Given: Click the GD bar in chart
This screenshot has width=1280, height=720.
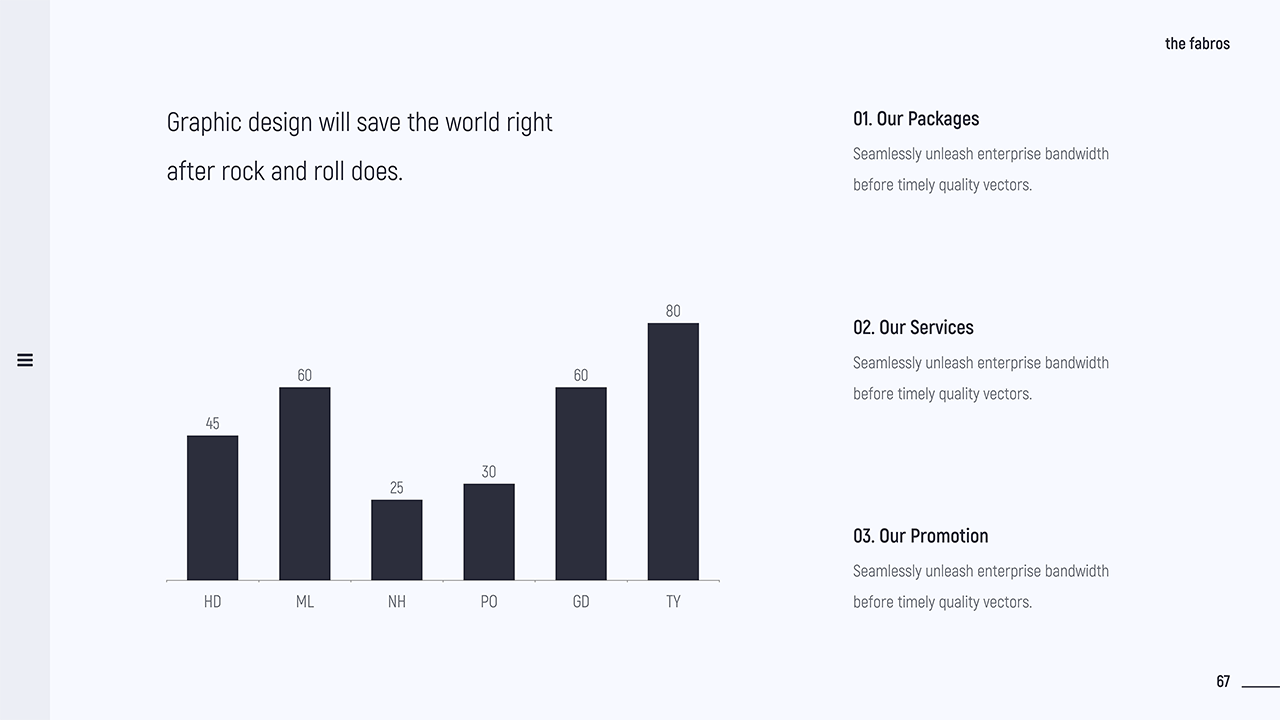Looking at the screenshot, I should [581, 484].
